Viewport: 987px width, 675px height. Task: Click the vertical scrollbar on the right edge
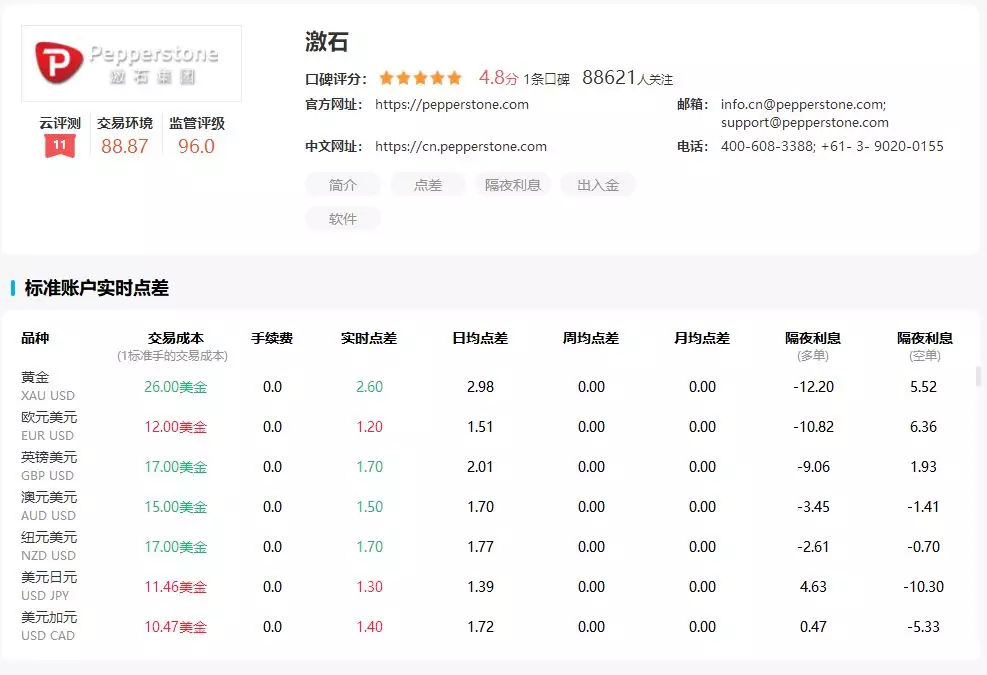979,376
